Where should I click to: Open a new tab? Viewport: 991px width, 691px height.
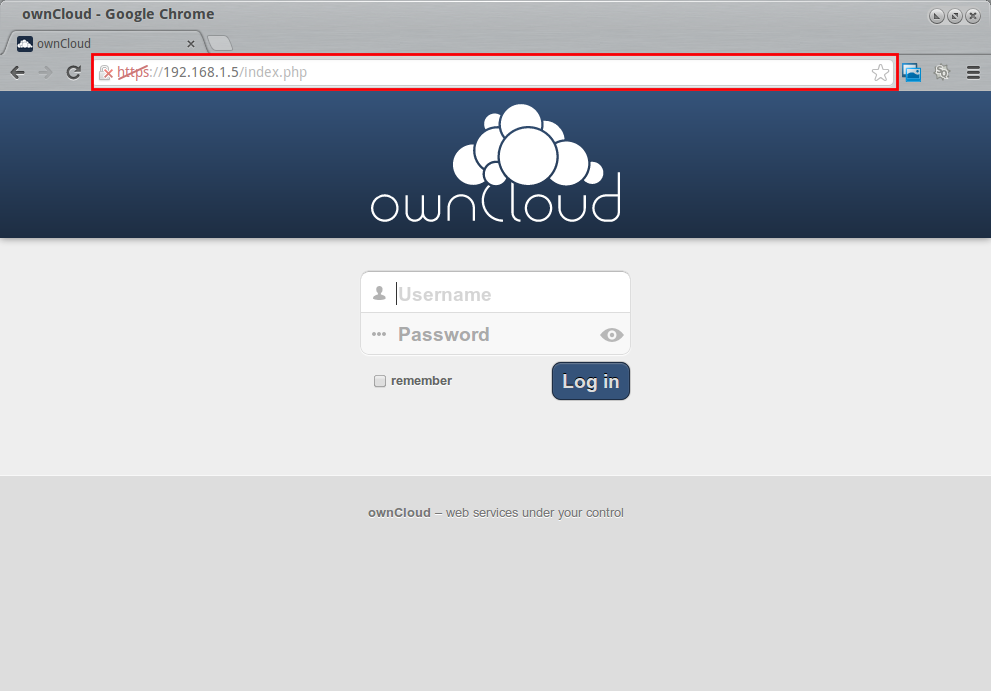click(x=220, y=43)
